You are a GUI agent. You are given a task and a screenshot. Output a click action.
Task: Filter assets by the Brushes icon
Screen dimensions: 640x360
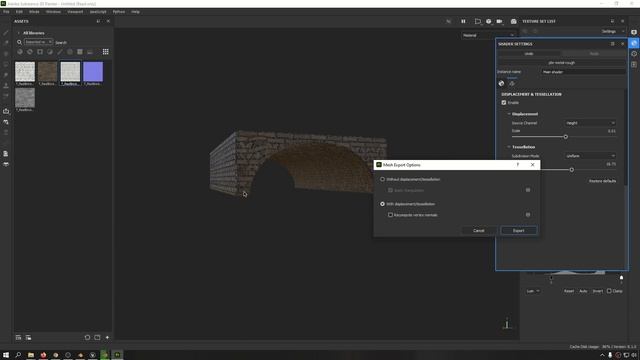pos(60,52)
